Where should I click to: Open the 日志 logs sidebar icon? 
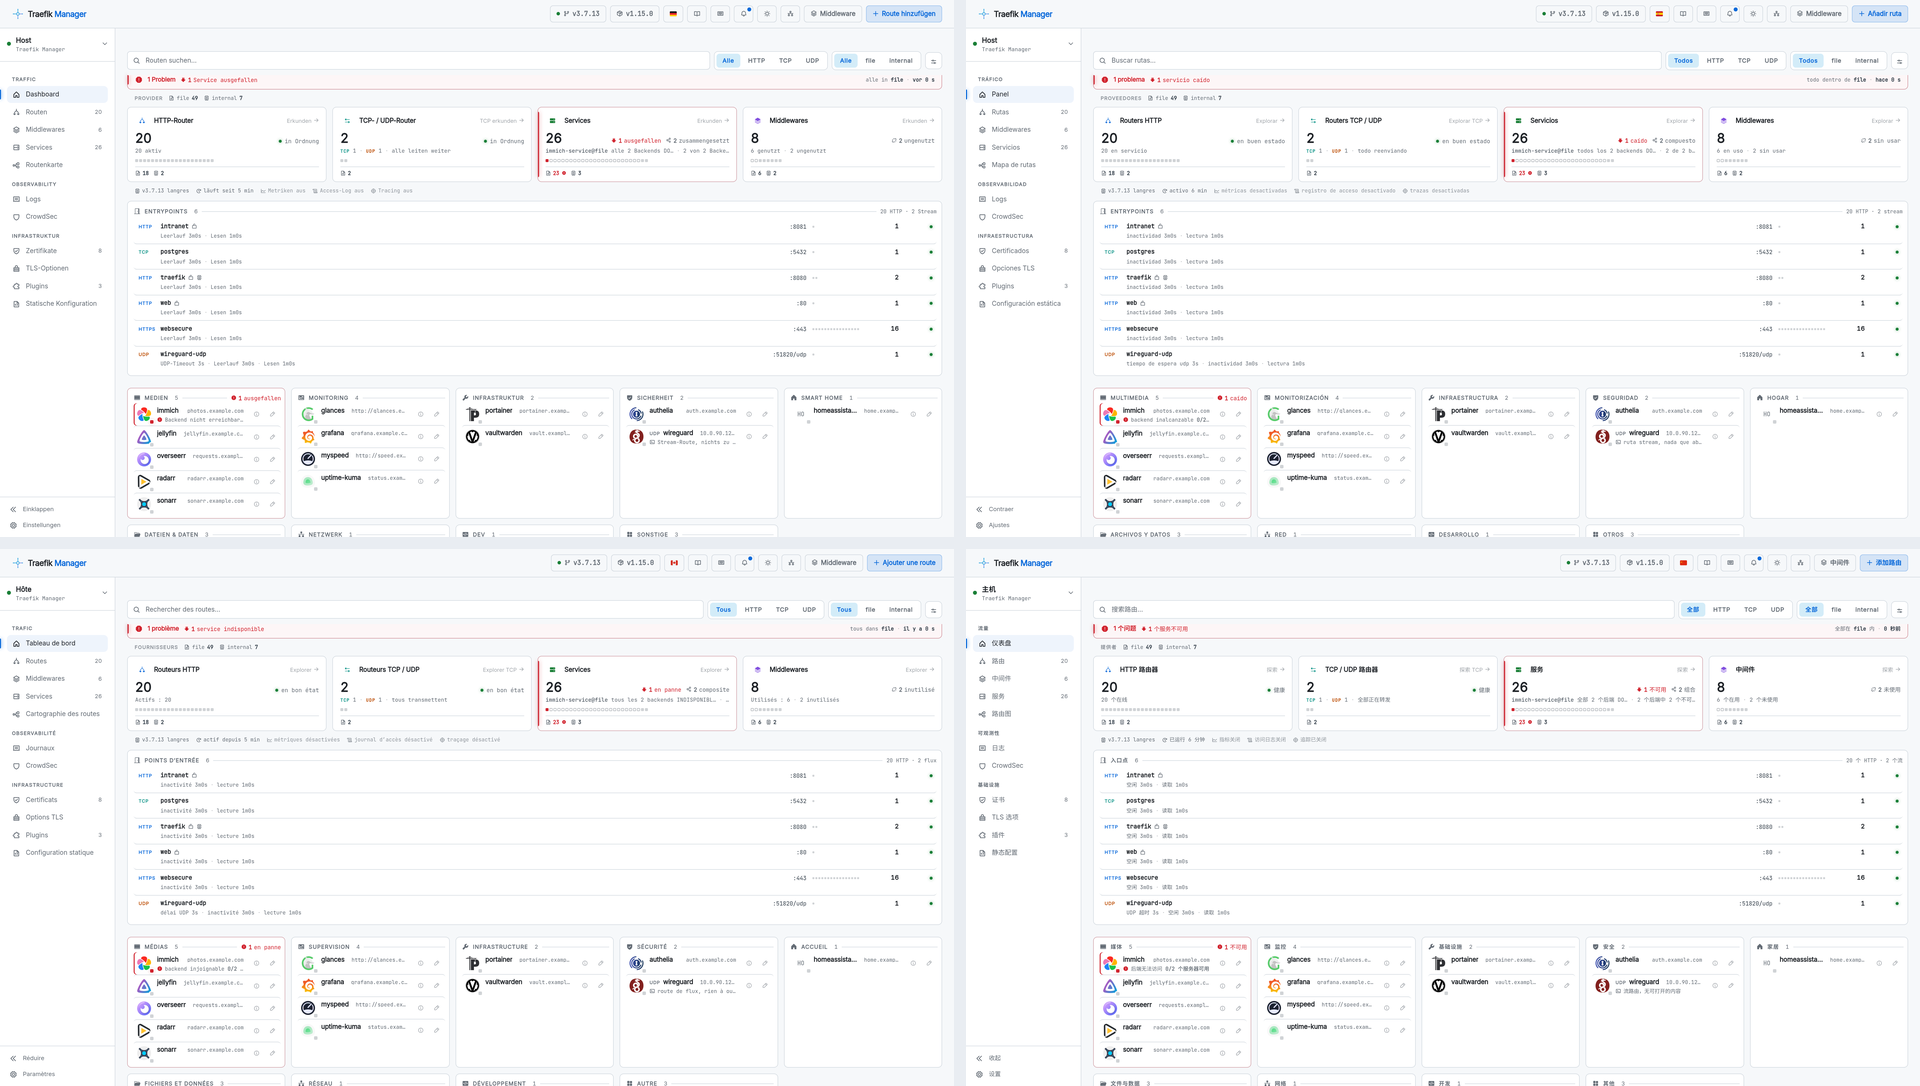tap(982, 748)
